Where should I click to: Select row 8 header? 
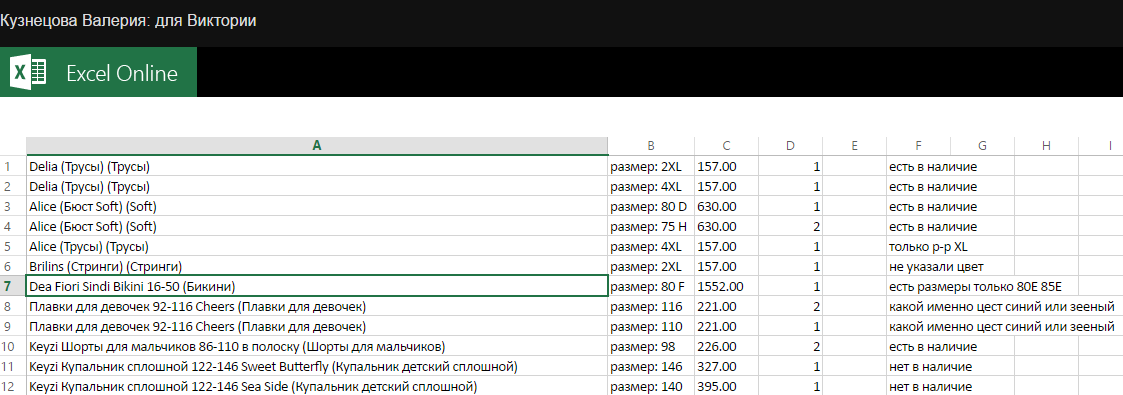[x=13, y=307]
